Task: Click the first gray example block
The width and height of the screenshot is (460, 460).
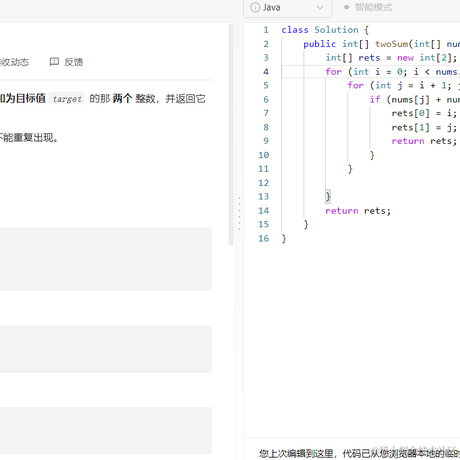Action: point(106,259)
